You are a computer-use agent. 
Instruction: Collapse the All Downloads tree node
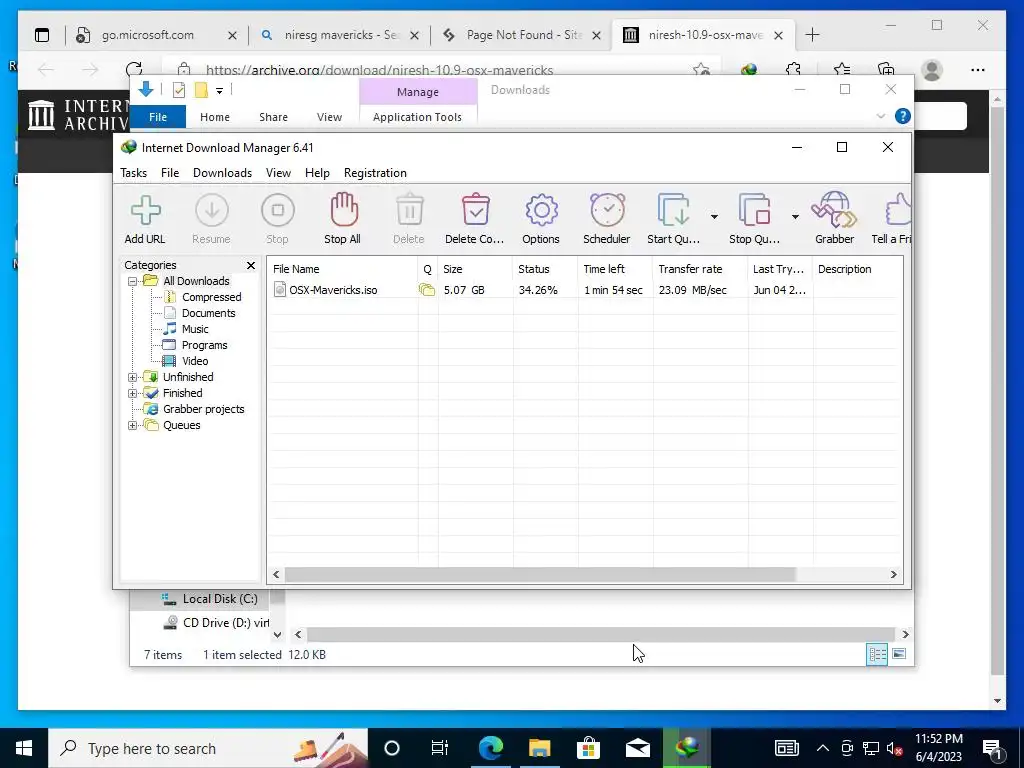pyautogui.click(x=133, y=281)
